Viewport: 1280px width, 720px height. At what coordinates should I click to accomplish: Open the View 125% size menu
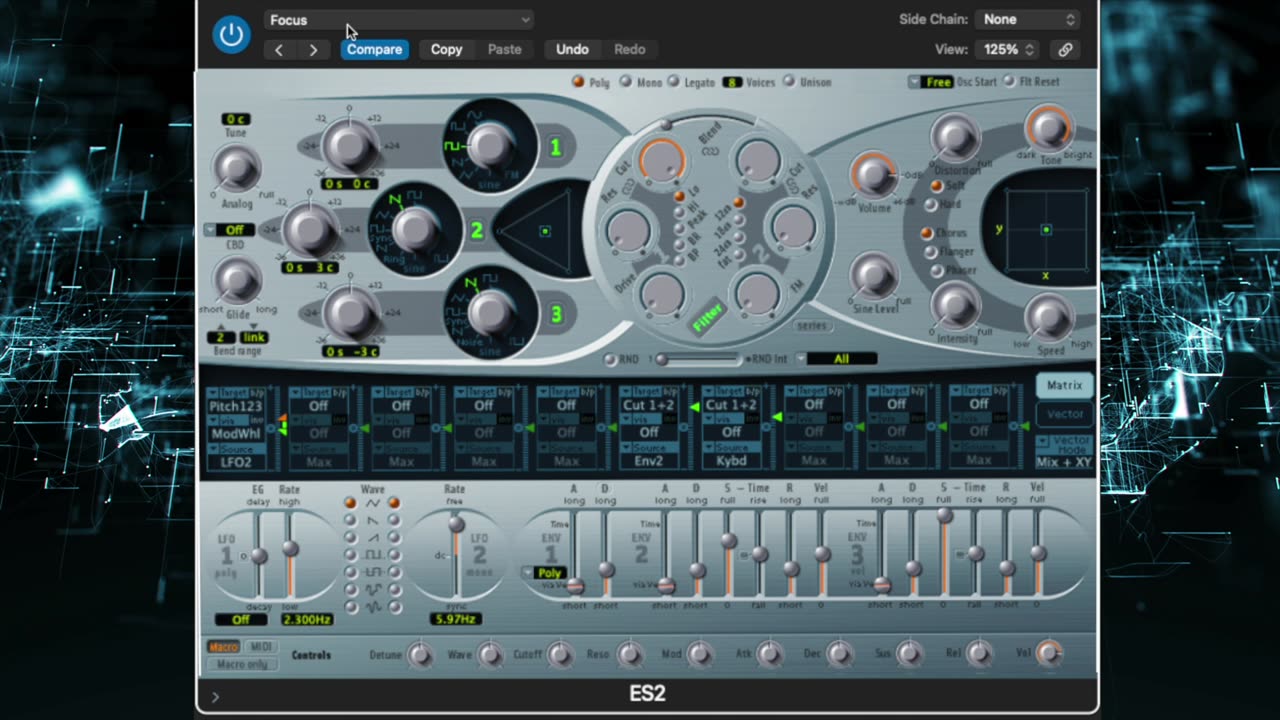(x=1009, y=49)
